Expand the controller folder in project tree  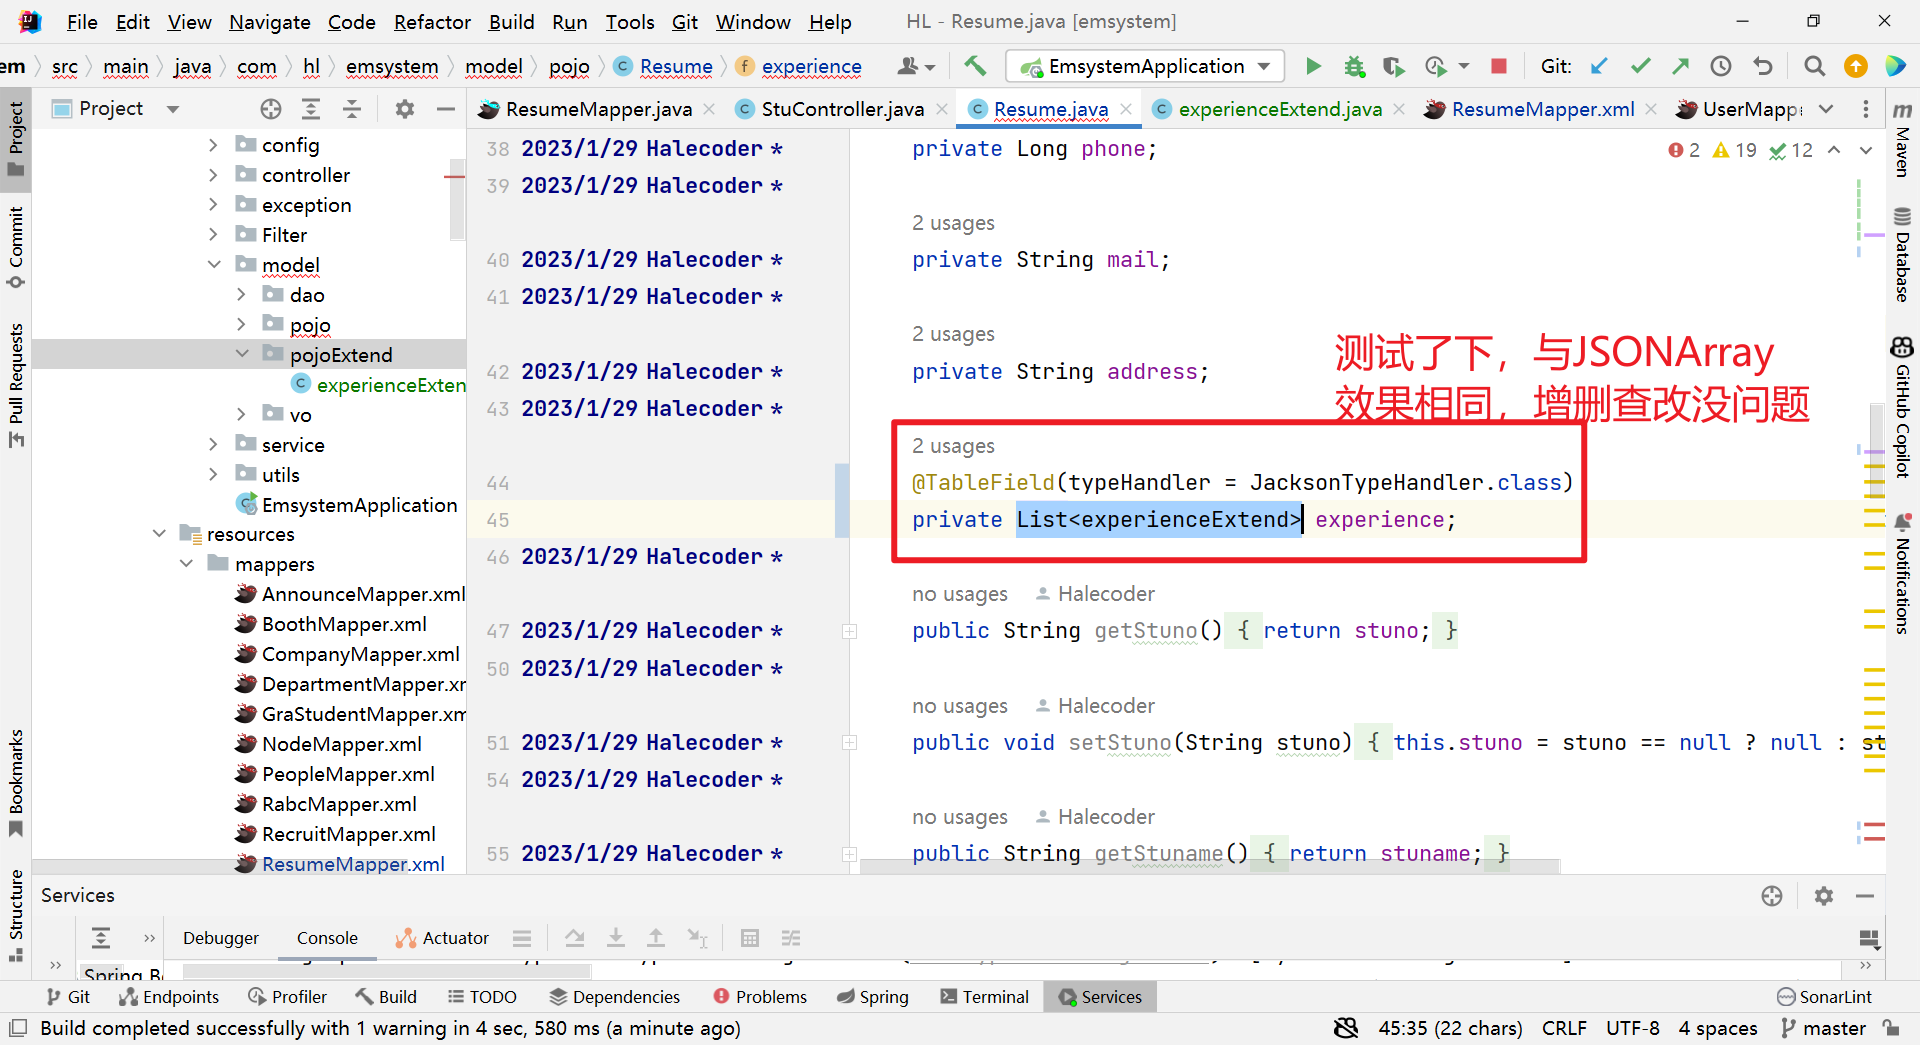click(213, 175)
